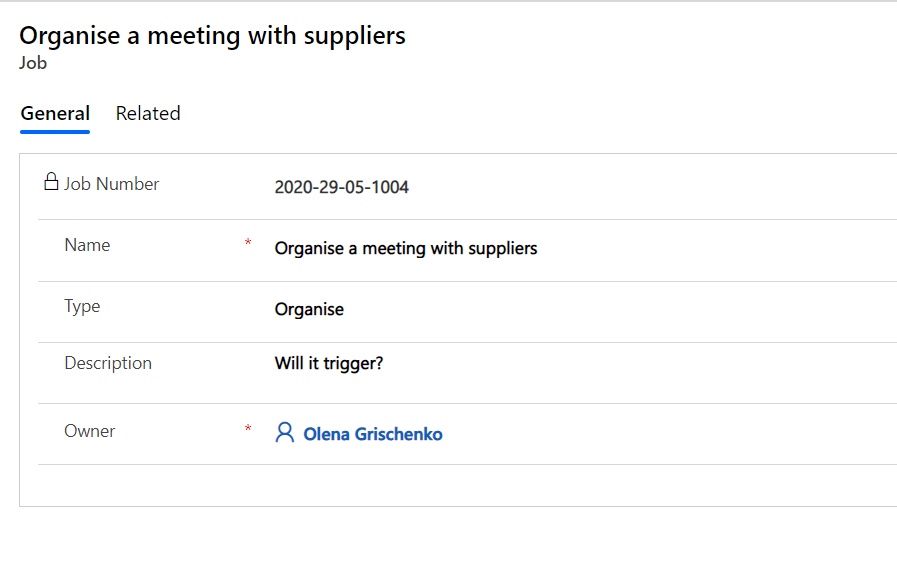The width and height of the screenshot is (897, 568).
Task: Click the person icon next to Olena Grischenko
Action: (285, 433)
